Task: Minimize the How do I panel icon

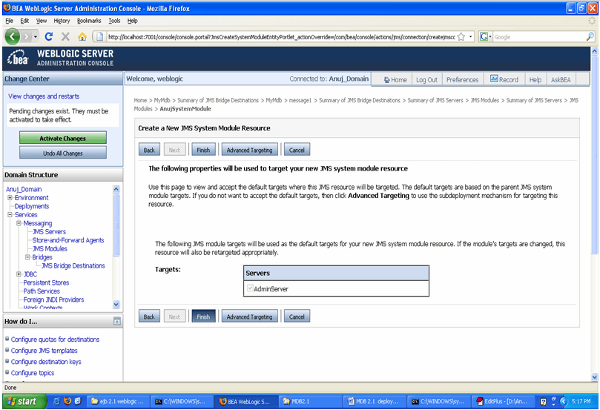Action: click(117, 321)
